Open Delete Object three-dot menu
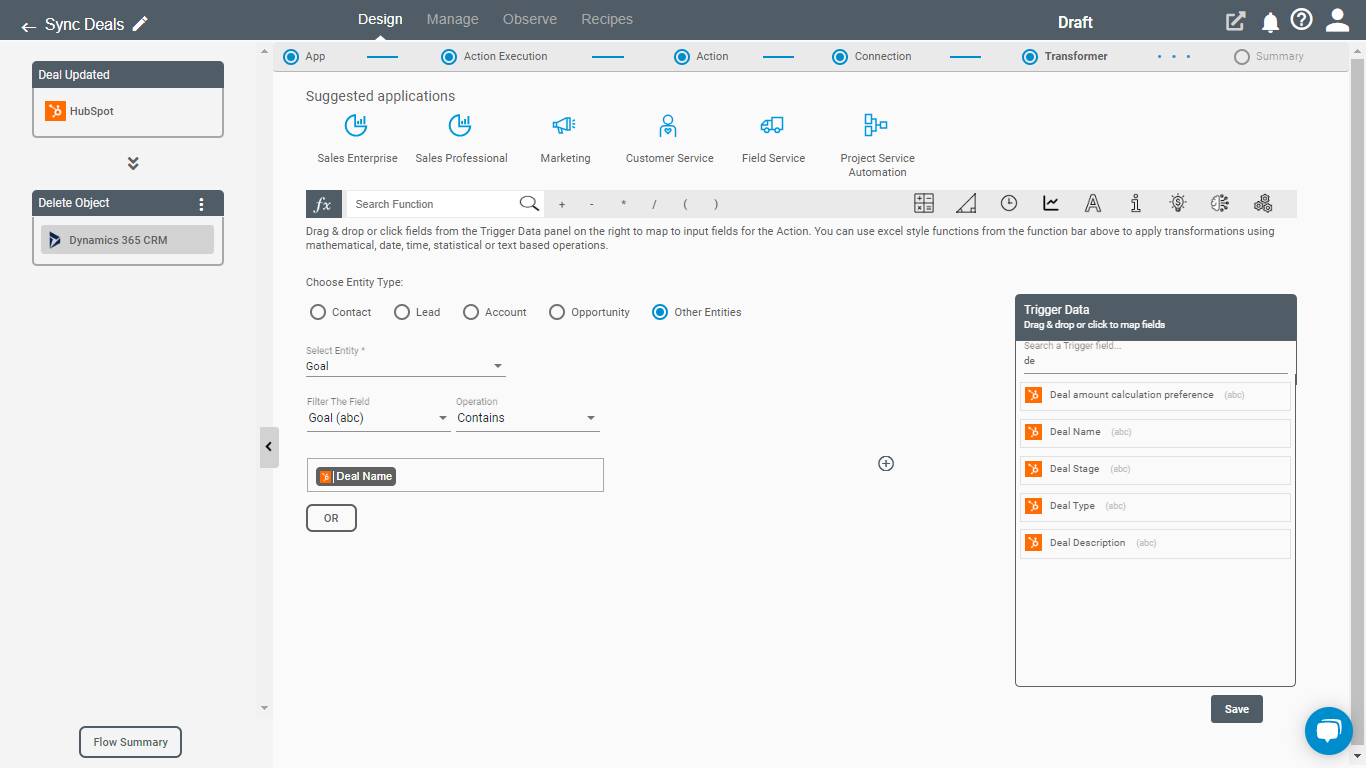Screen dimensions: 1366x768 (x=201, y=204)
